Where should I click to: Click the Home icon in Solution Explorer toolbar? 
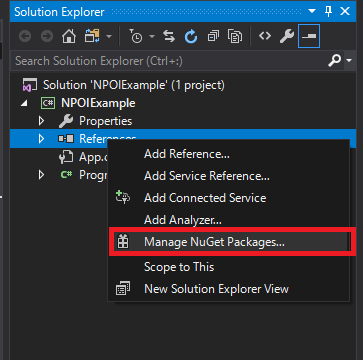pyautogui.click(x=69, y=36)
